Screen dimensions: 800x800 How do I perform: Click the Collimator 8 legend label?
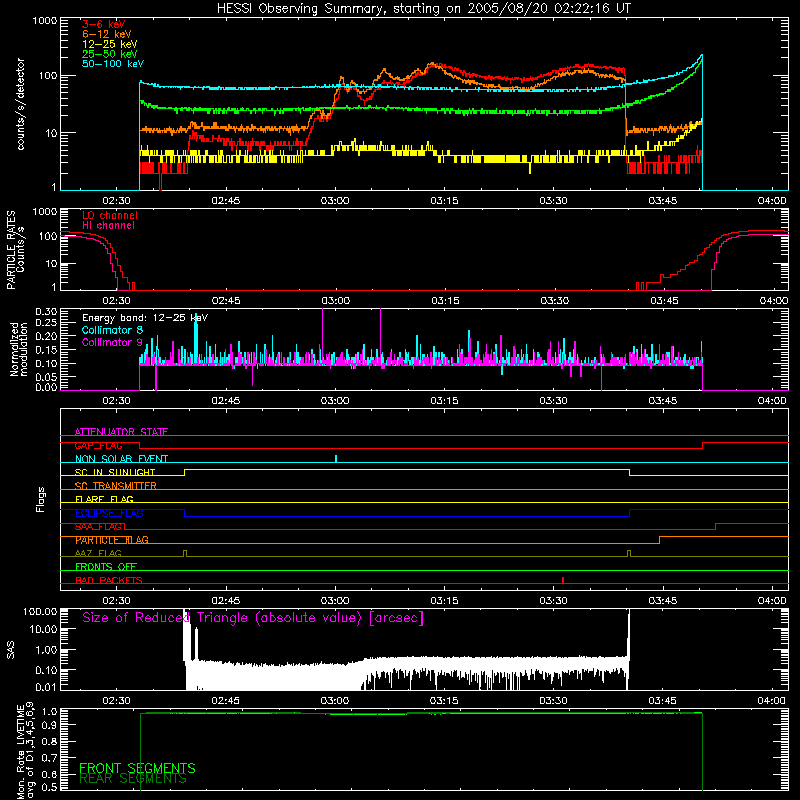[112, 330]
